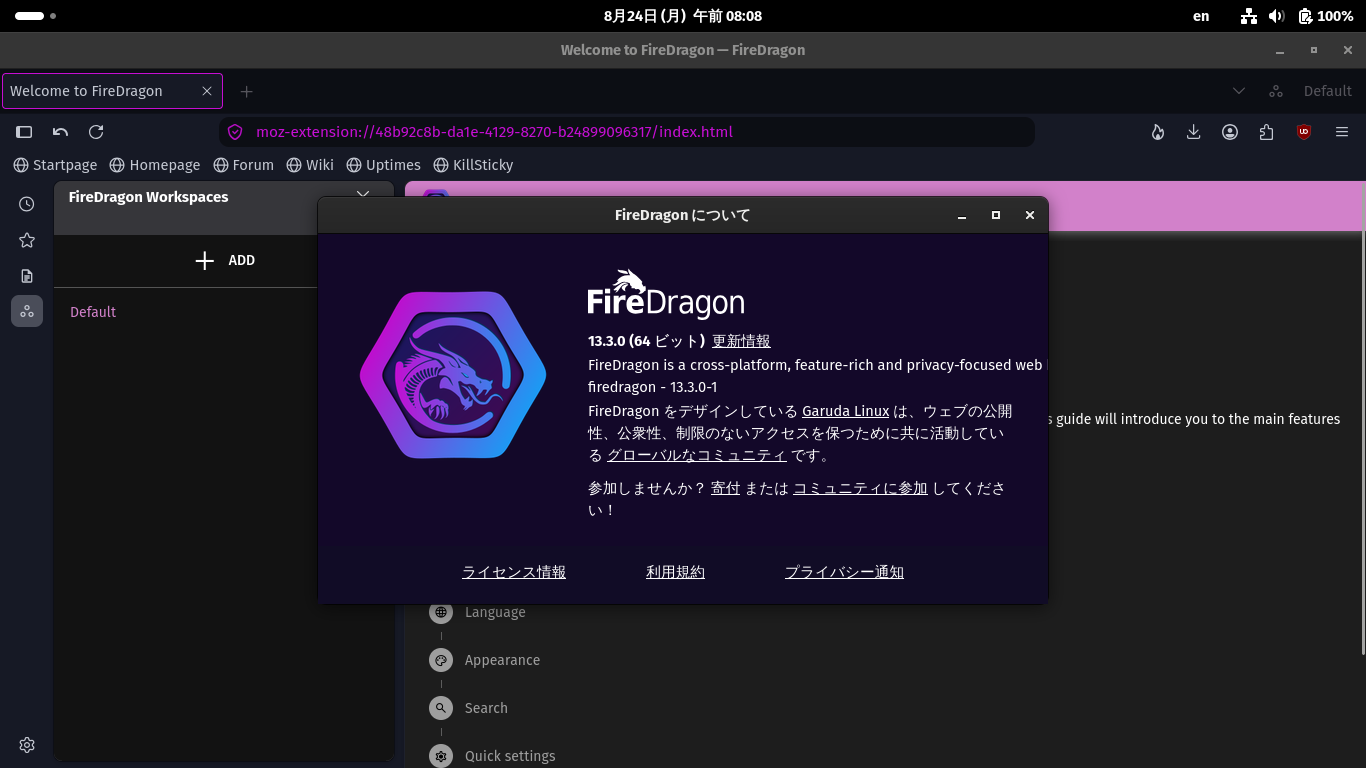Open the プライバシー通知 privacy link
This screenshot has width=1366, height=768.
click(844, 572)
